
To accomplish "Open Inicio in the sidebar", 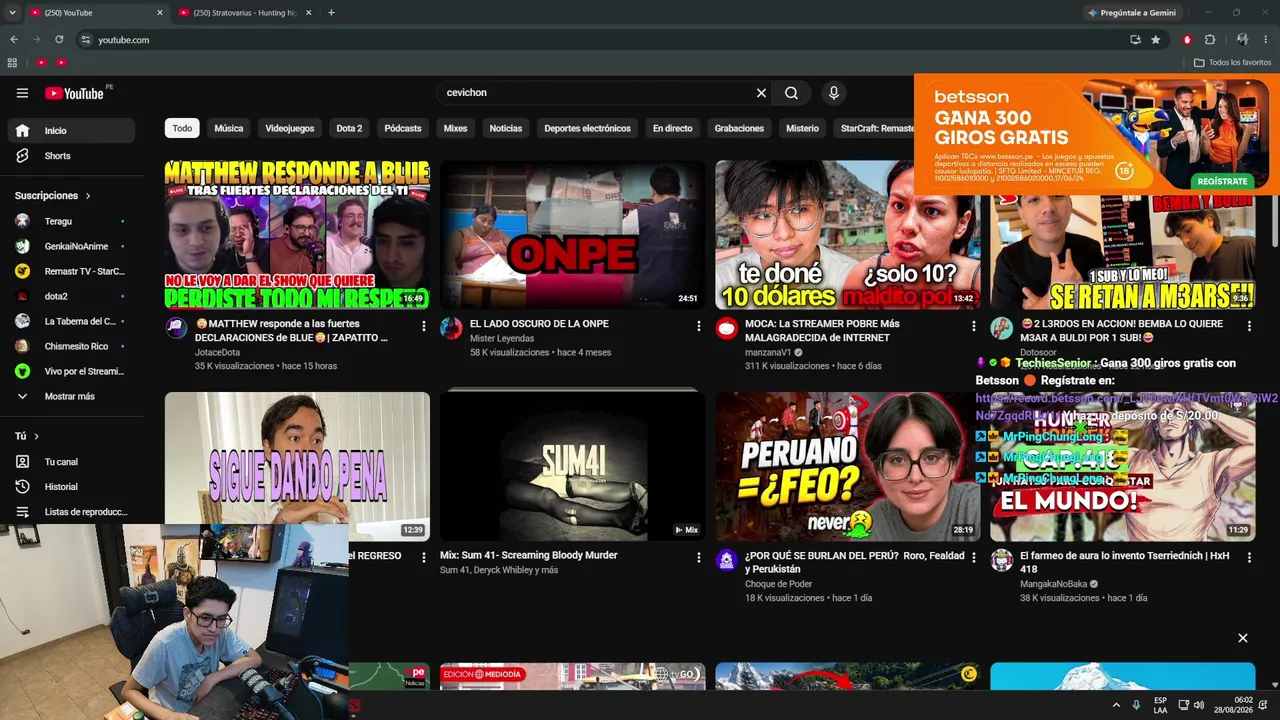I will [x=71, y=131].
